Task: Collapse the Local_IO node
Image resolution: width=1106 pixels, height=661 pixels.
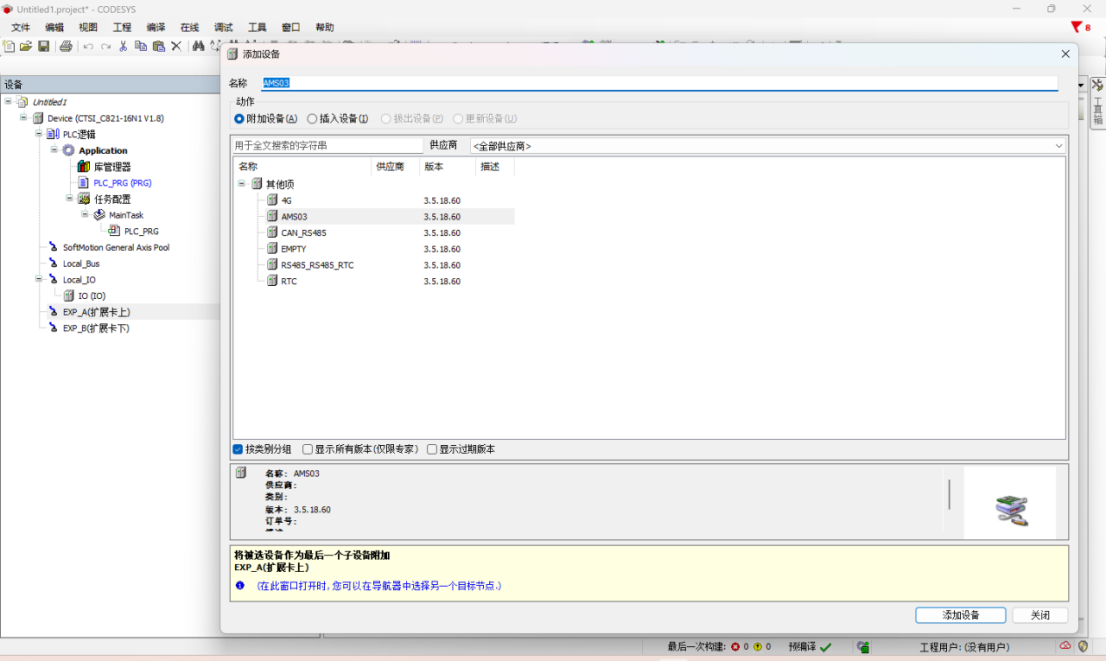Action: click(x=39, y=279)
